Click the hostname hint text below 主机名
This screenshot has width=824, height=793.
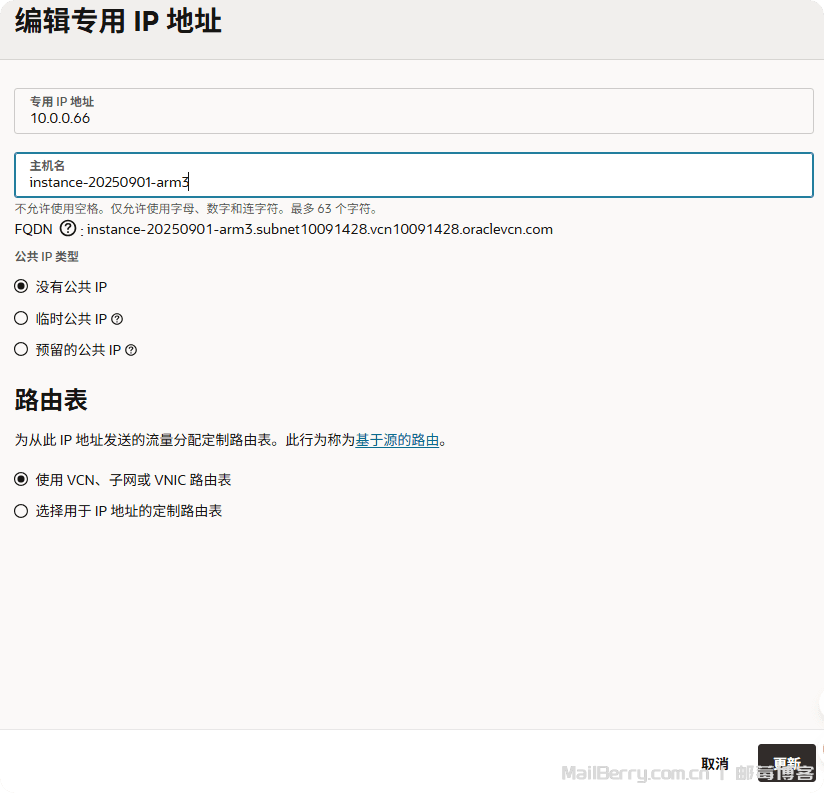coord(196,209)
